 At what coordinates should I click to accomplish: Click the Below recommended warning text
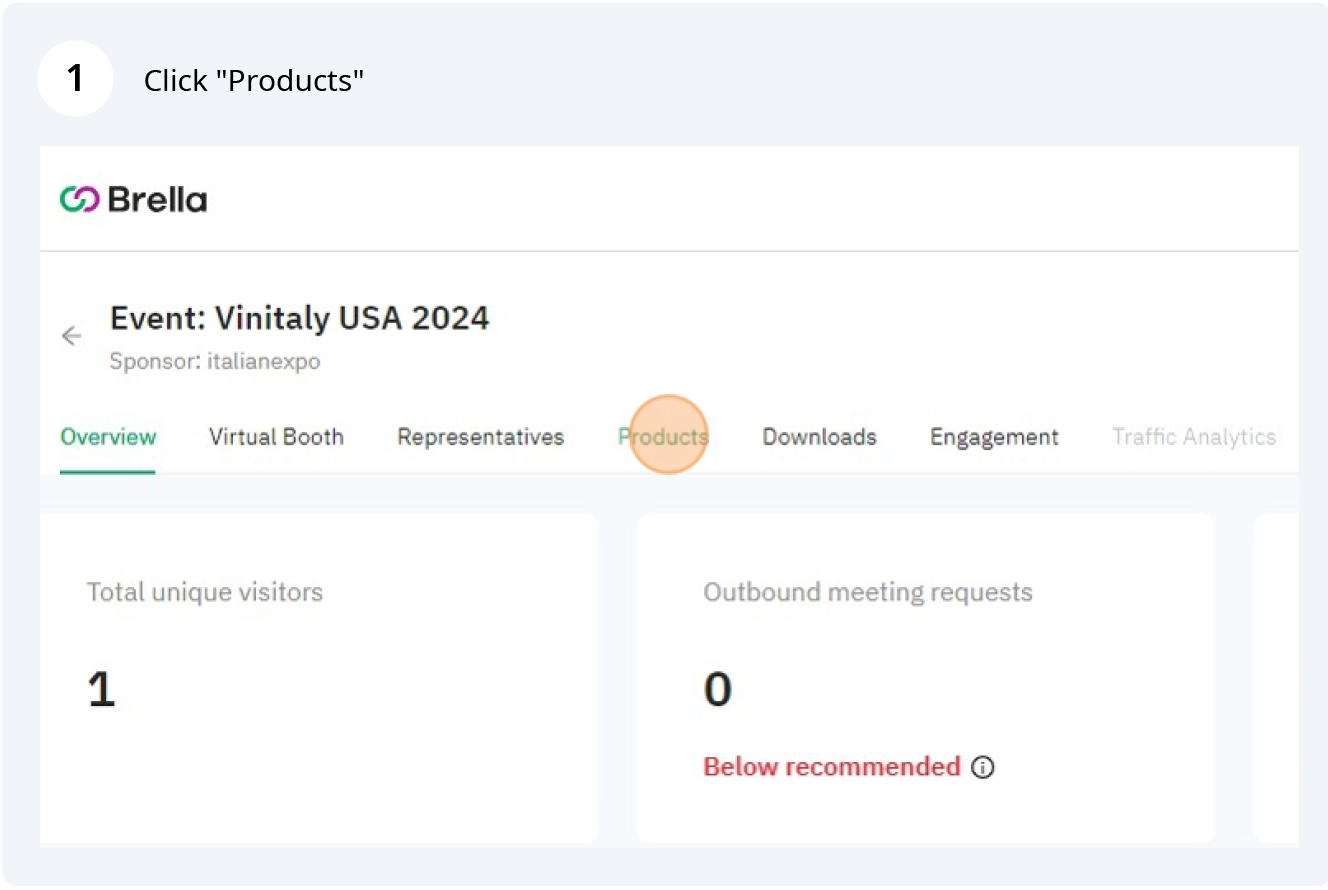[x=832, y=767]
